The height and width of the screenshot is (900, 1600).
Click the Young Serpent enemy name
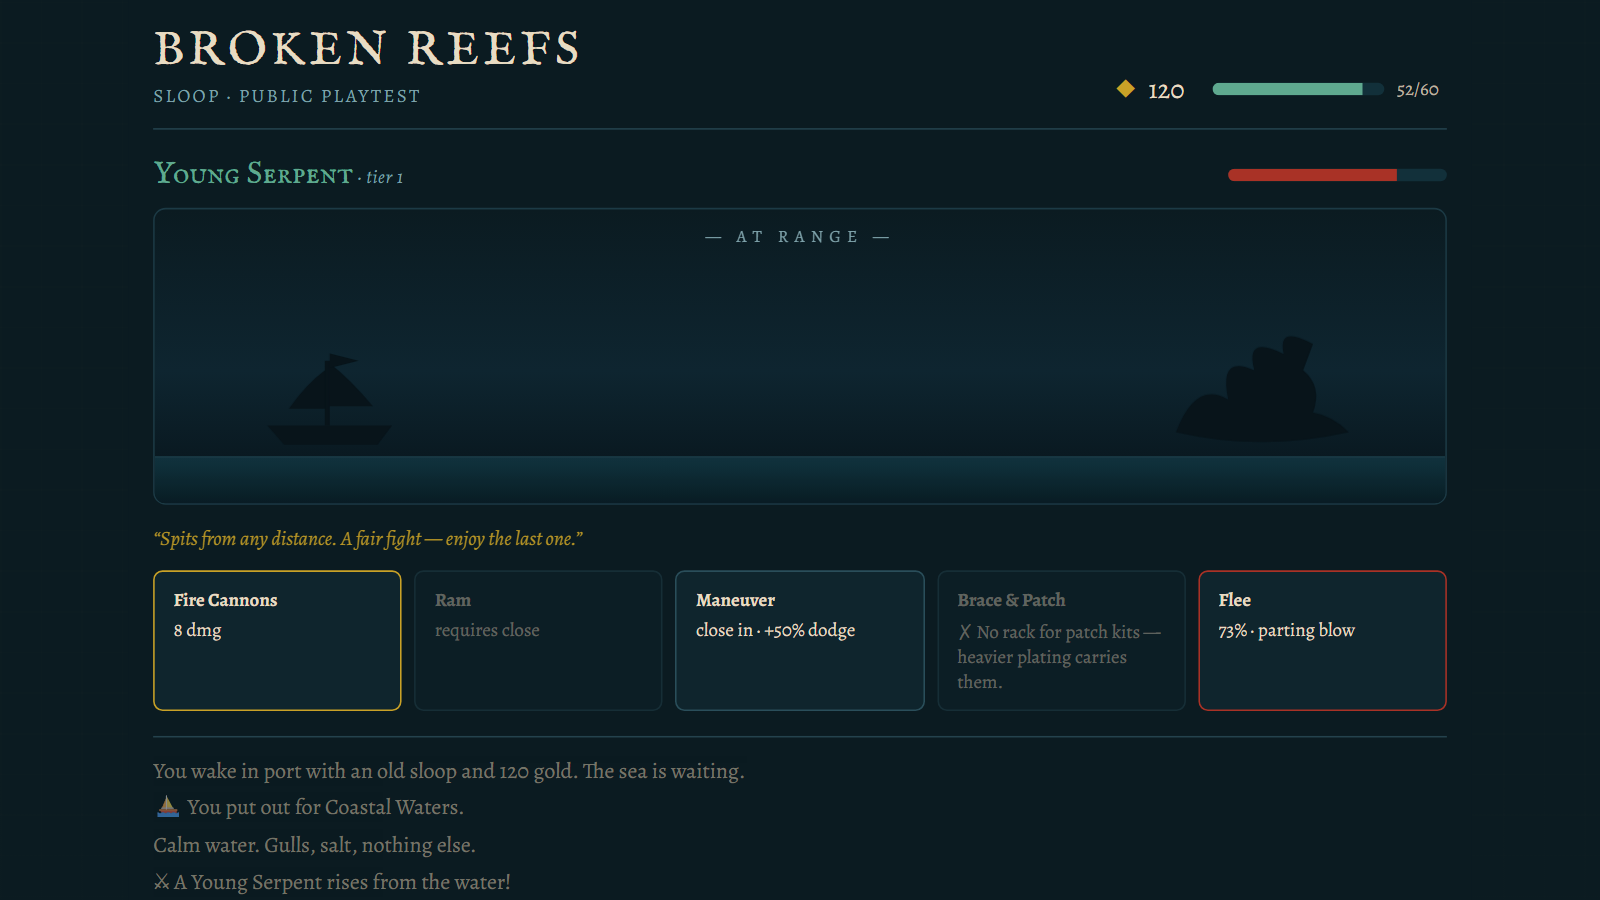pos(253,174)
